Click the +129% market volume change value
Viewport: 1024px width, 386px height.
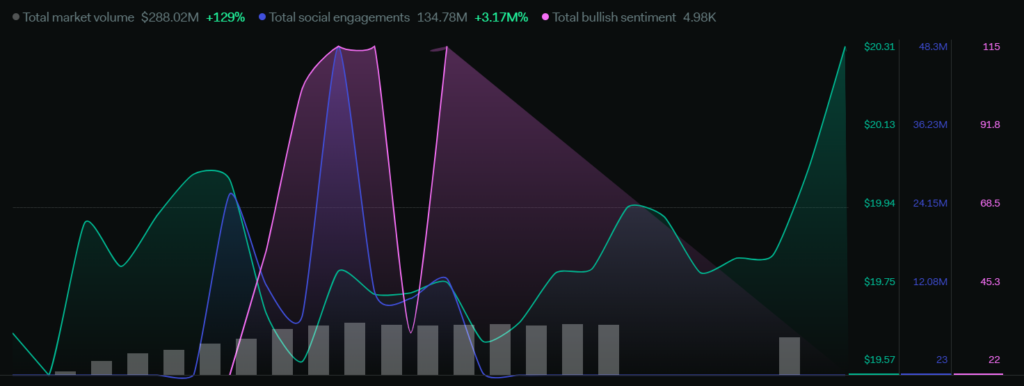tap(225, 18)
